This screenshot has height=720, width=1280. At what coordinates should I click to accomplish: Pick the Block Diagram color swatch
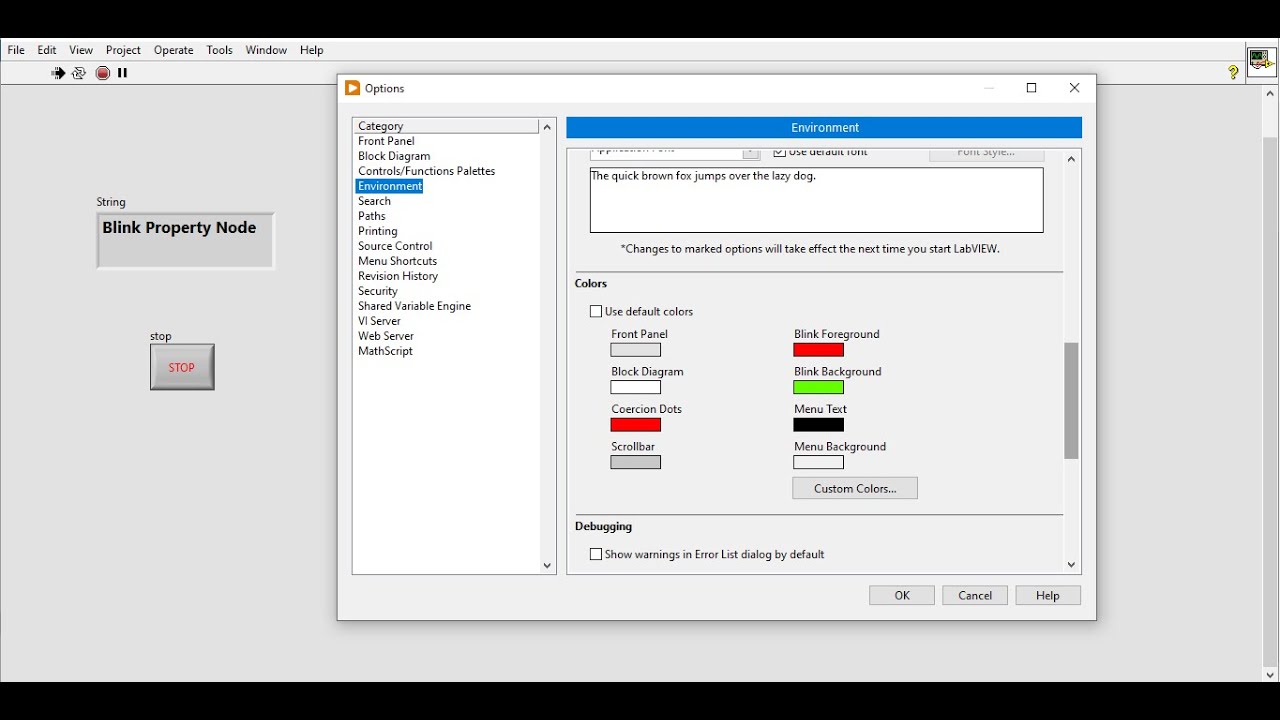point(636,388)
